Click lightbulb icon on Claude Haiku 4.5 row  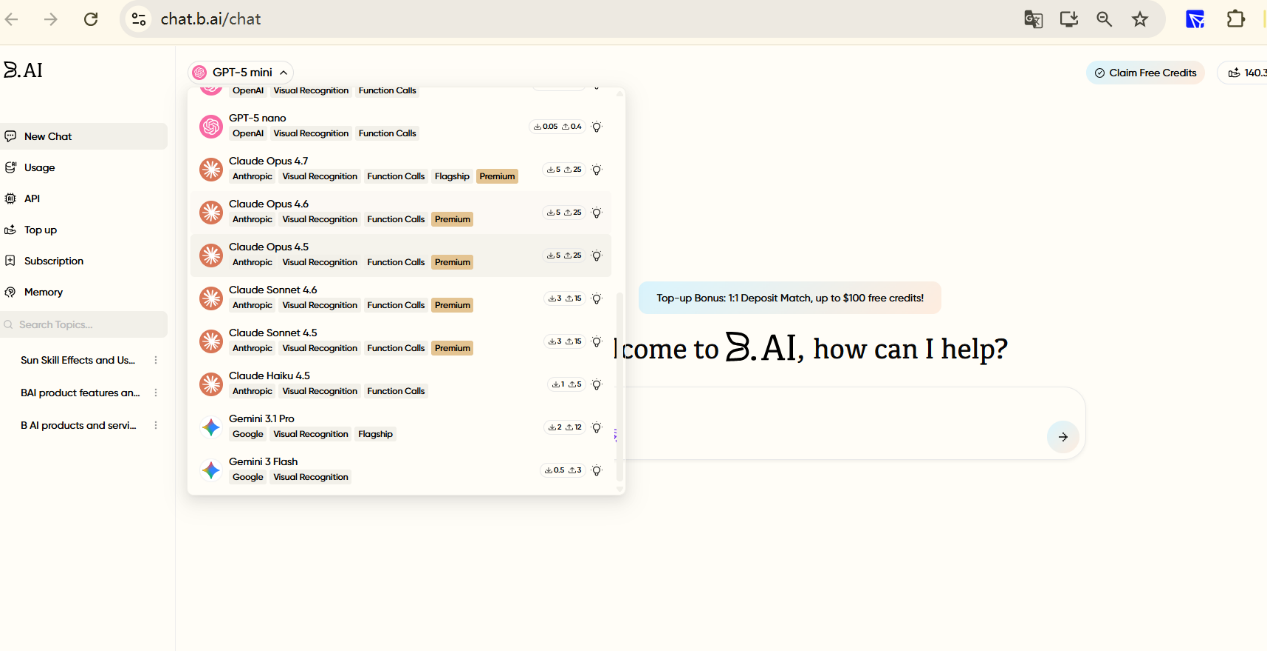tap(597, 385)
